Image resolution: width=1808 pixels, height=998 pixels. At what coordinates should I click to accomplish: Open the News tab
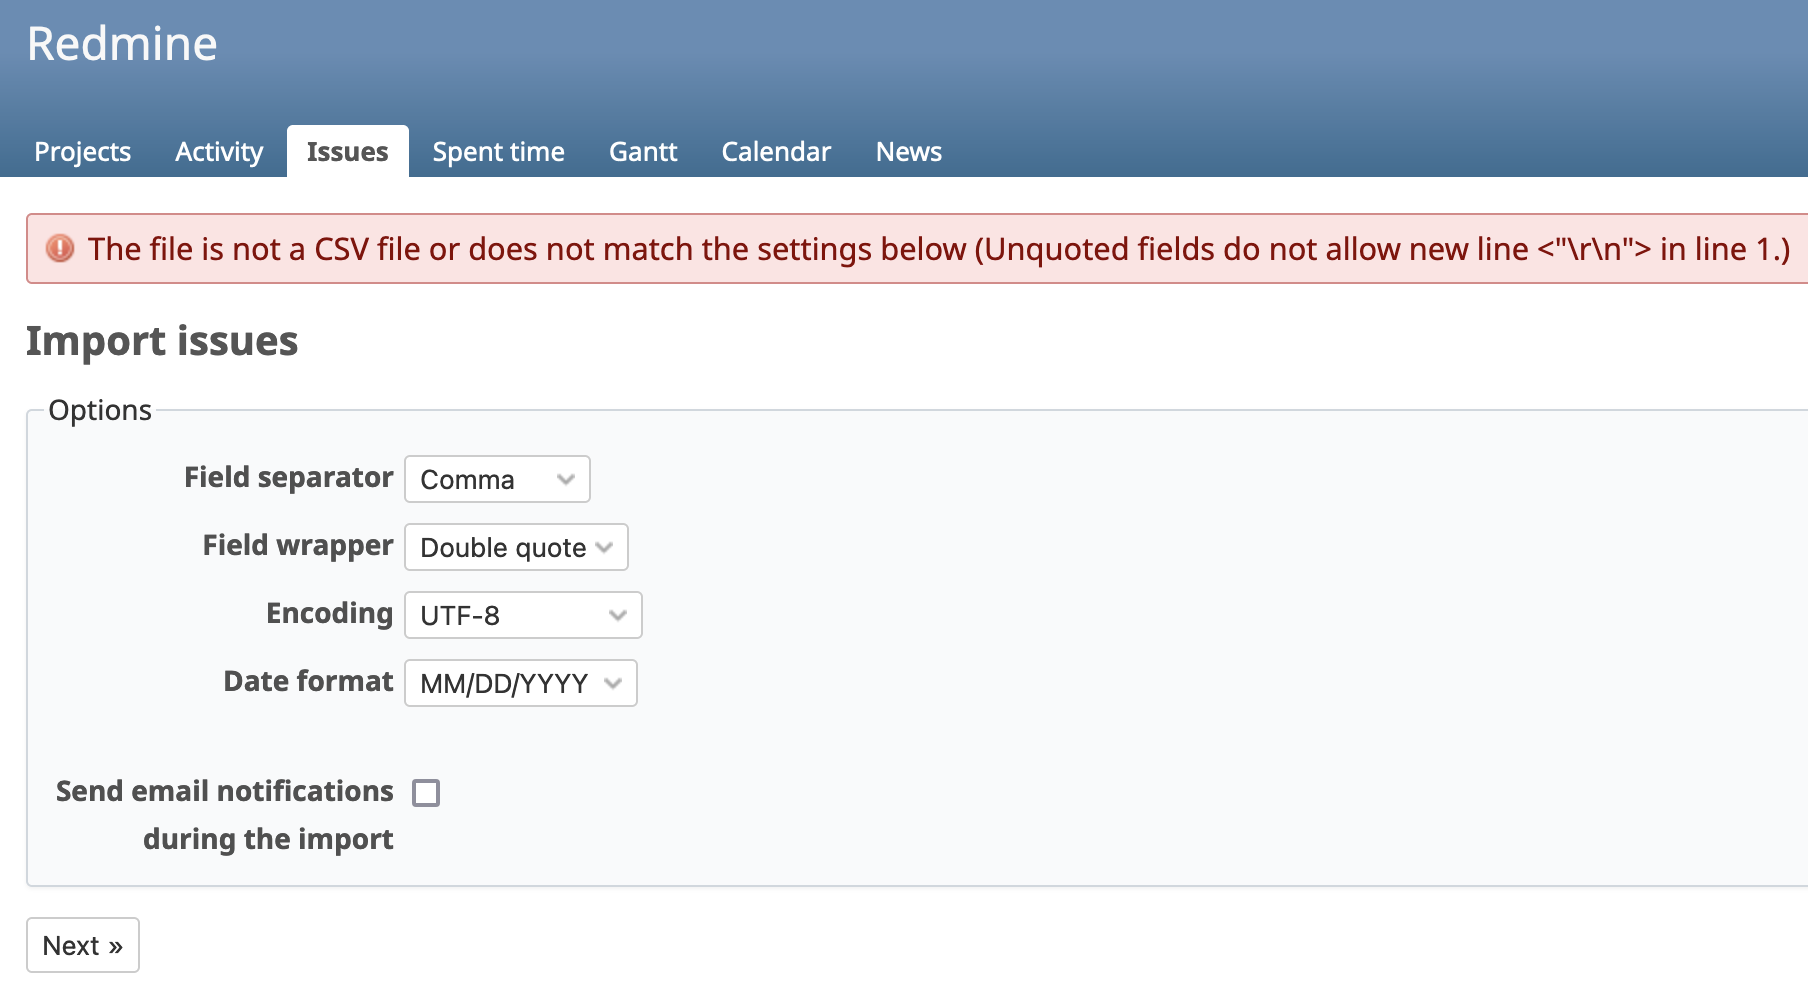pyautogui.click(x=909, y=152)
